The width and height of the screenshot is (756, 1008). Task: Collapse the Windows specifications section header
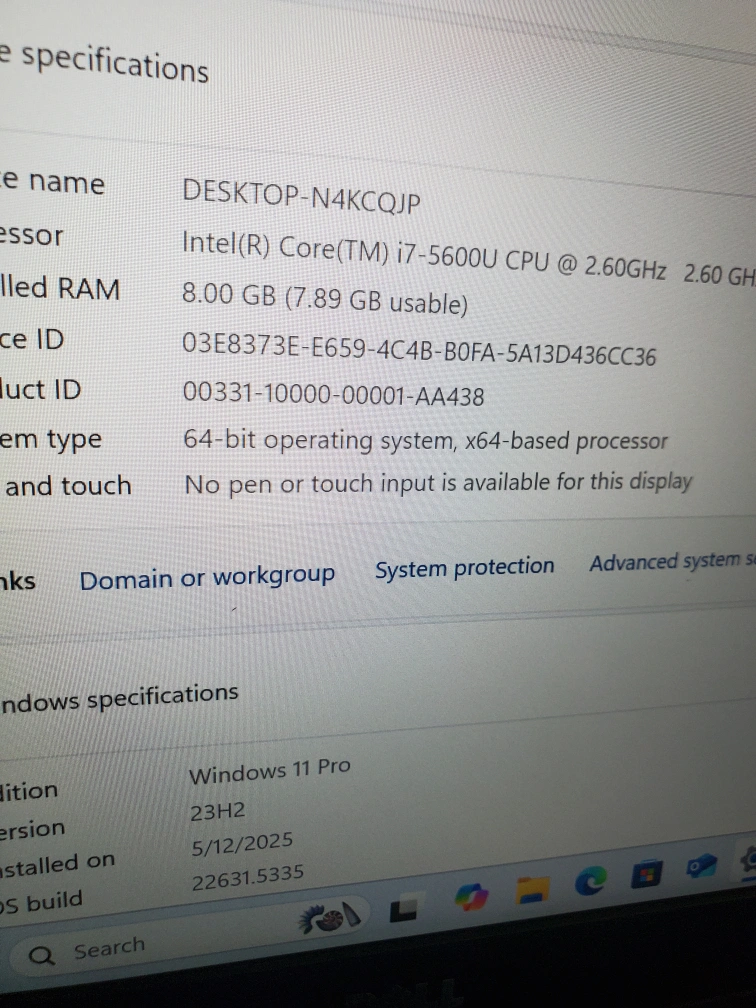click(118, 696)
